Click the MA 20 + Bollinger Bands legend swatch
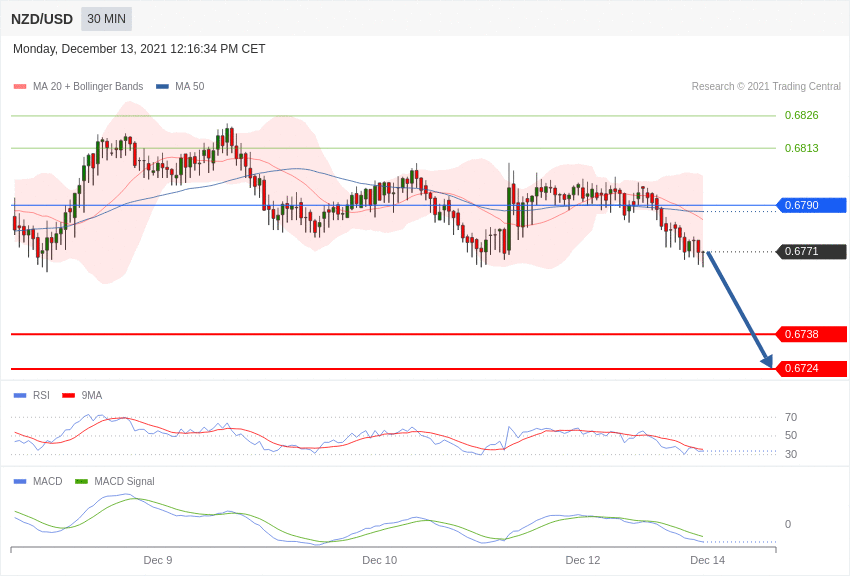 coord(20,87)
